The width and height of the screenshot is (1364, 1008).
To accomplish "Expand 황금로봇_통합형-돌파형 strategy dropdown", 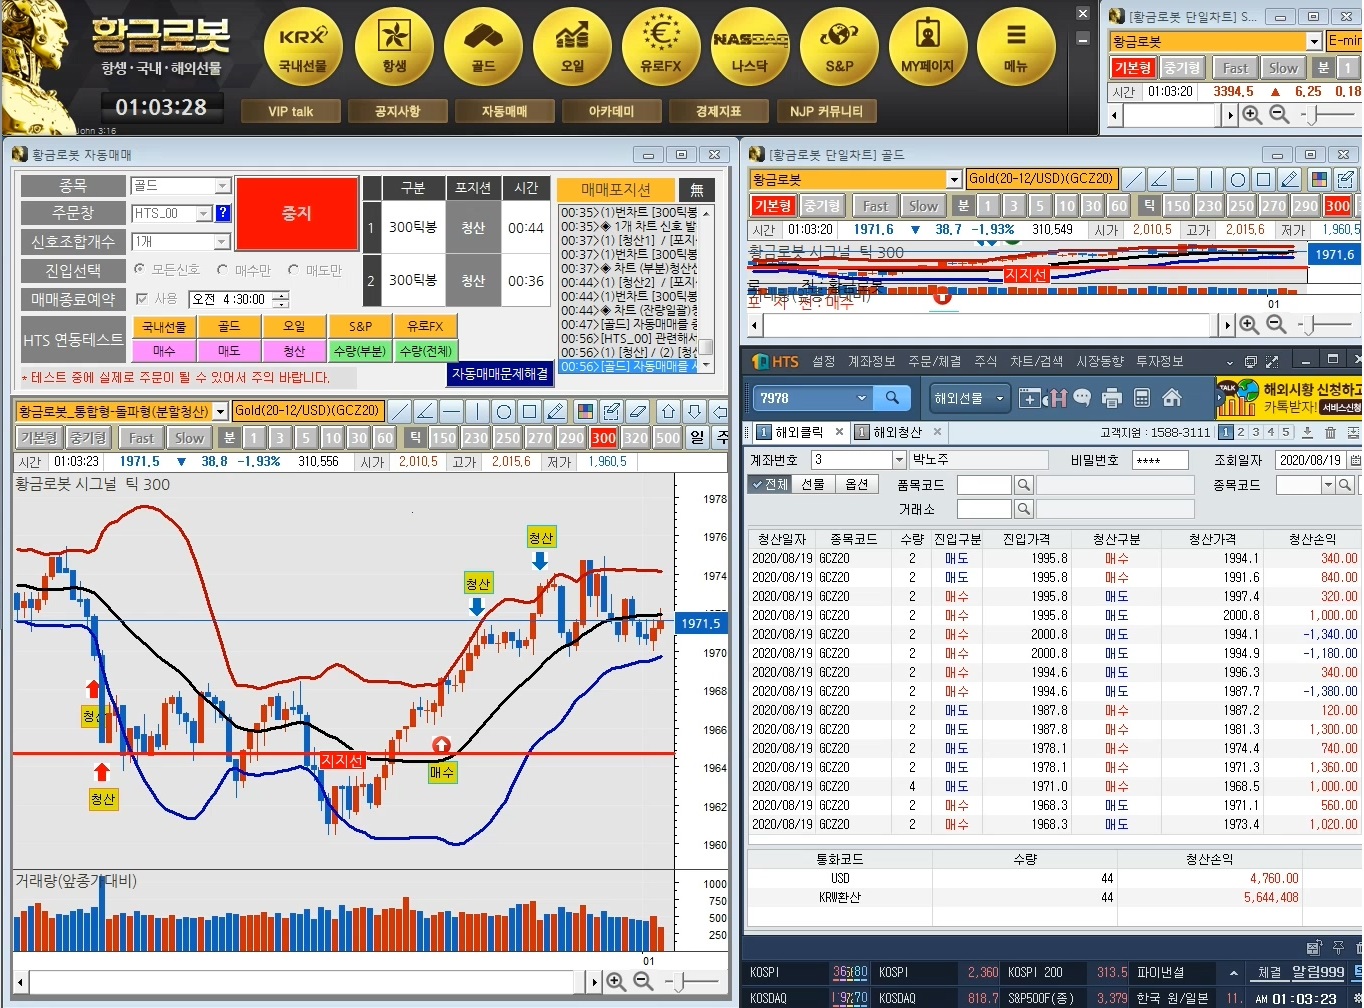I will [220, 411].
